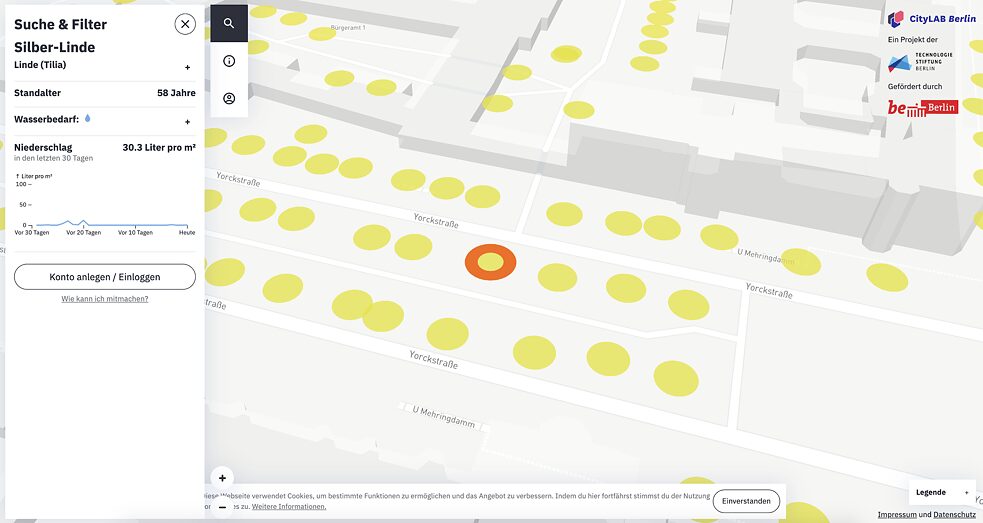Open the search magnifier panel

click(229, 23)
